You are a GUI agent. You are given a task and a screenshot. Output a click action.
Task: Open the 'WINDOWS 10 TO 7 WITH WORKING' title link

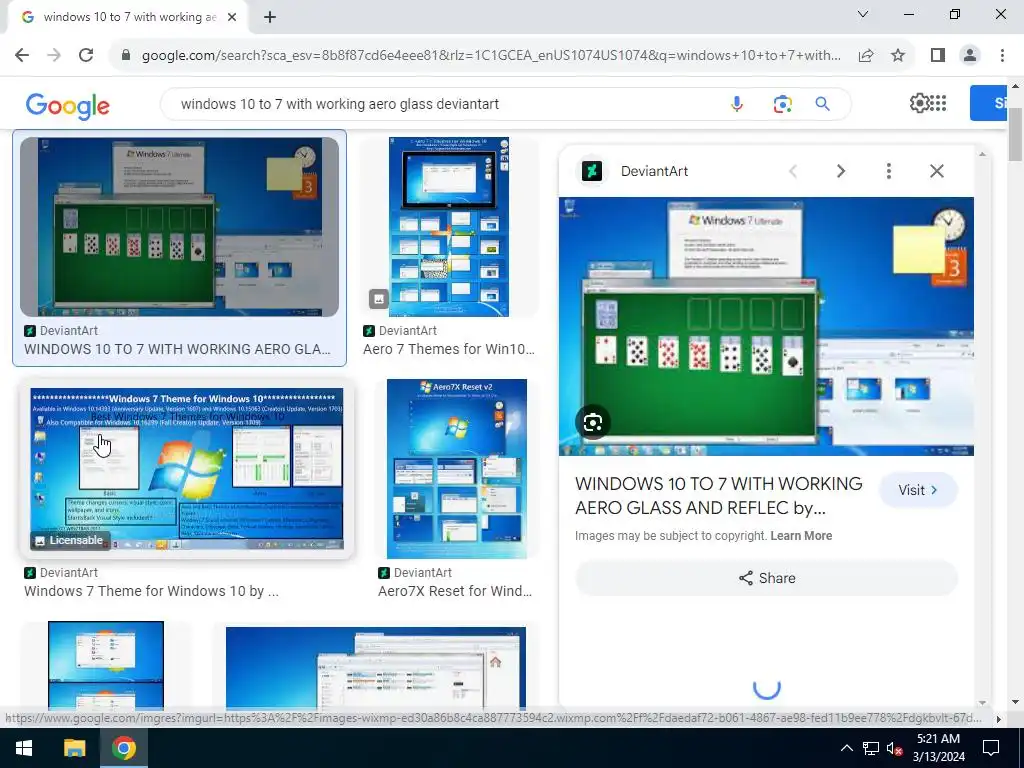point(718,496)
